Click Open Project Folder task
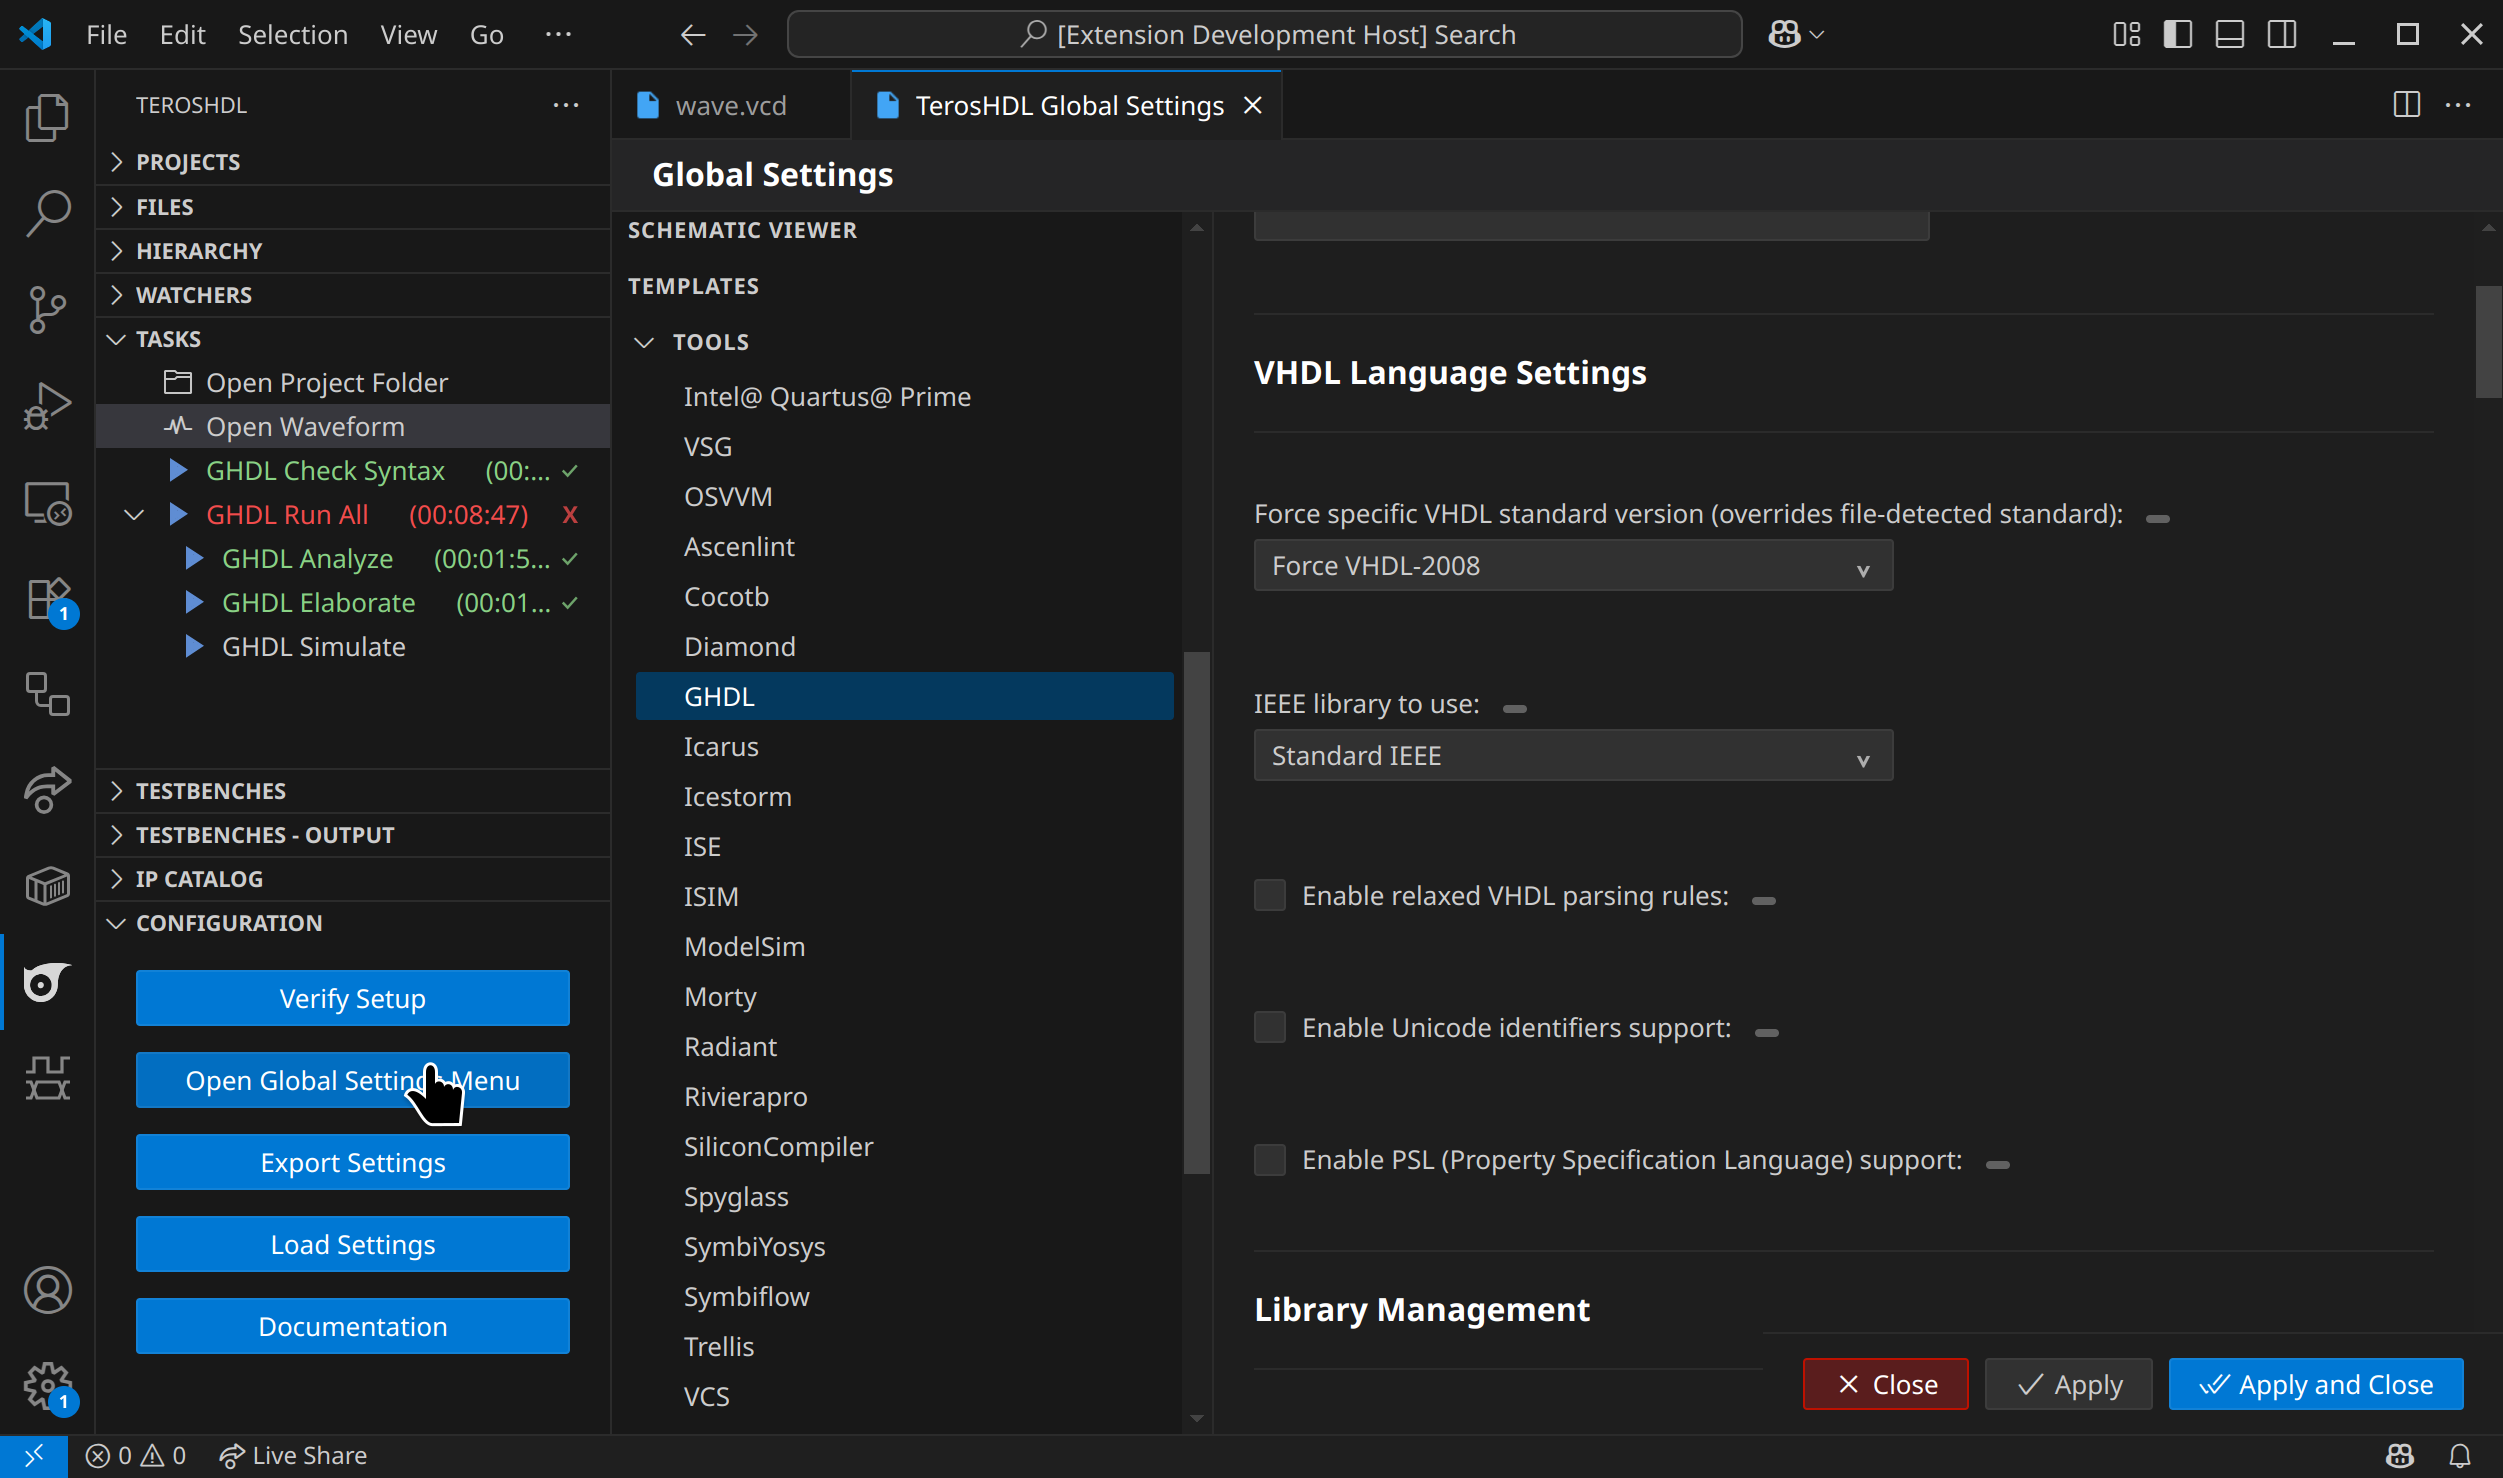Screen dimensions: 2503x1478 tap(353, 382)
